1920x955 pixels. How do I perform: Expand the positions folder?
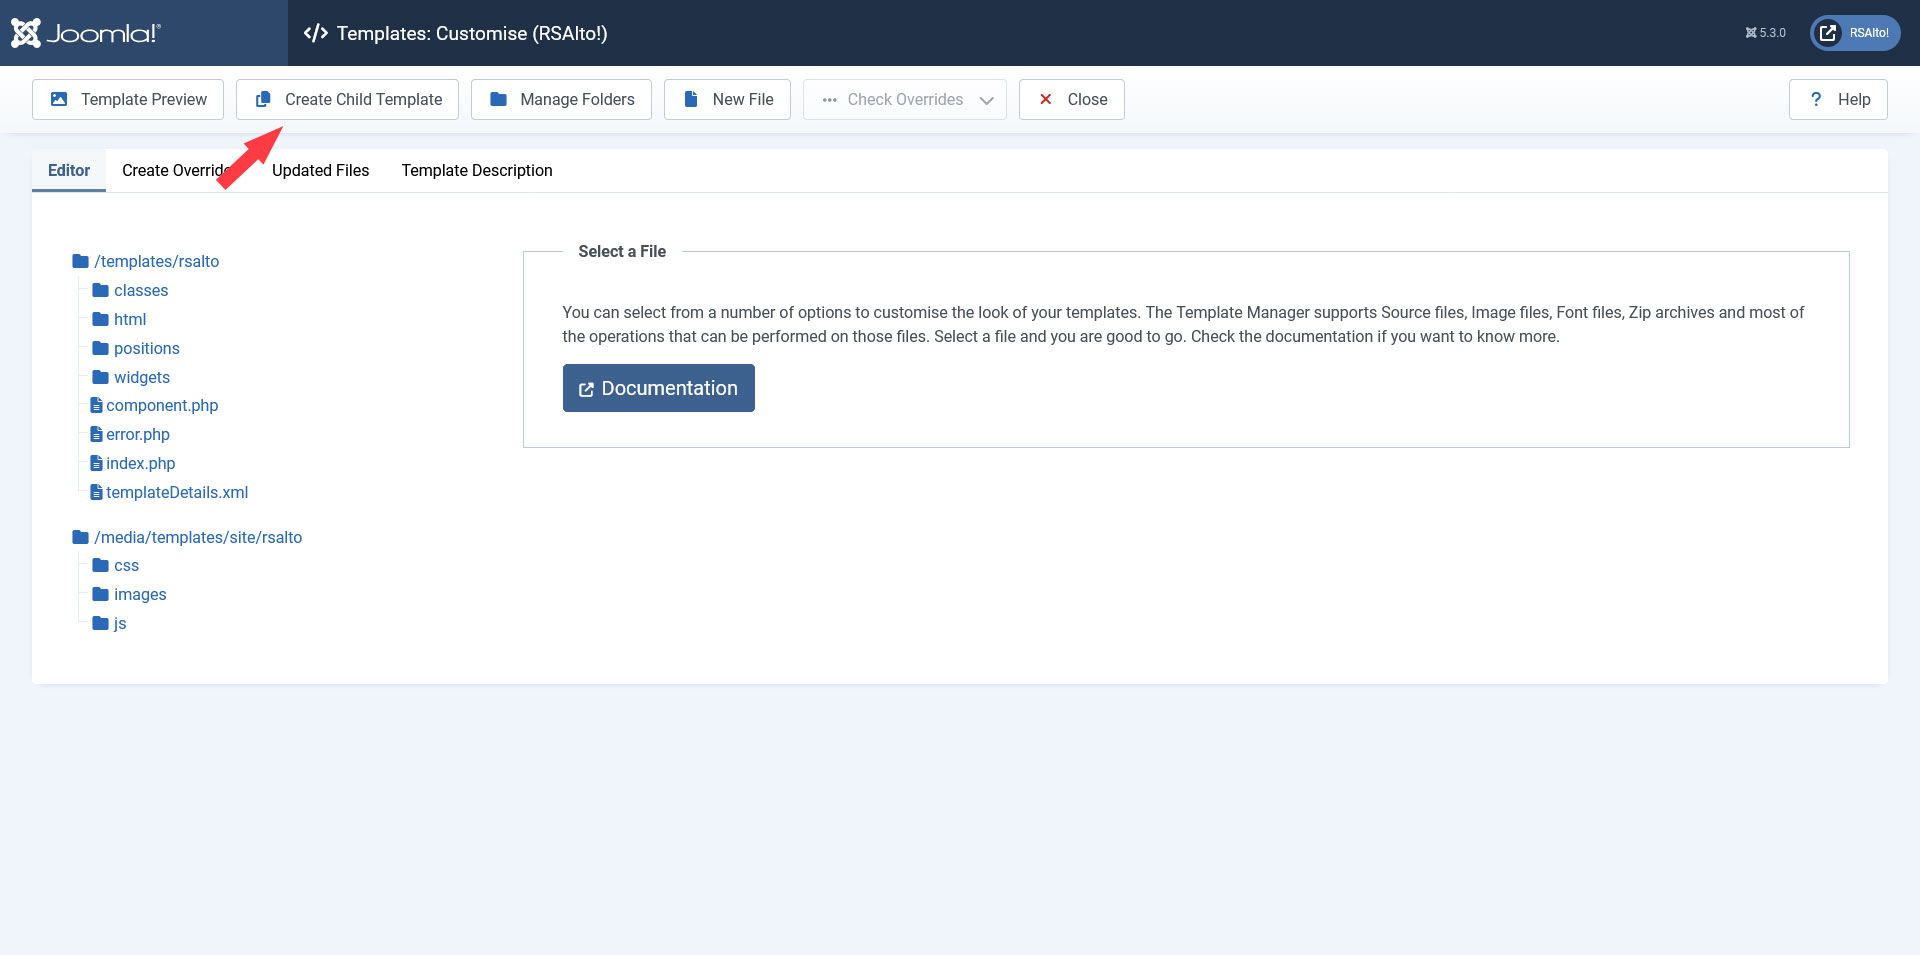[147, 348]
